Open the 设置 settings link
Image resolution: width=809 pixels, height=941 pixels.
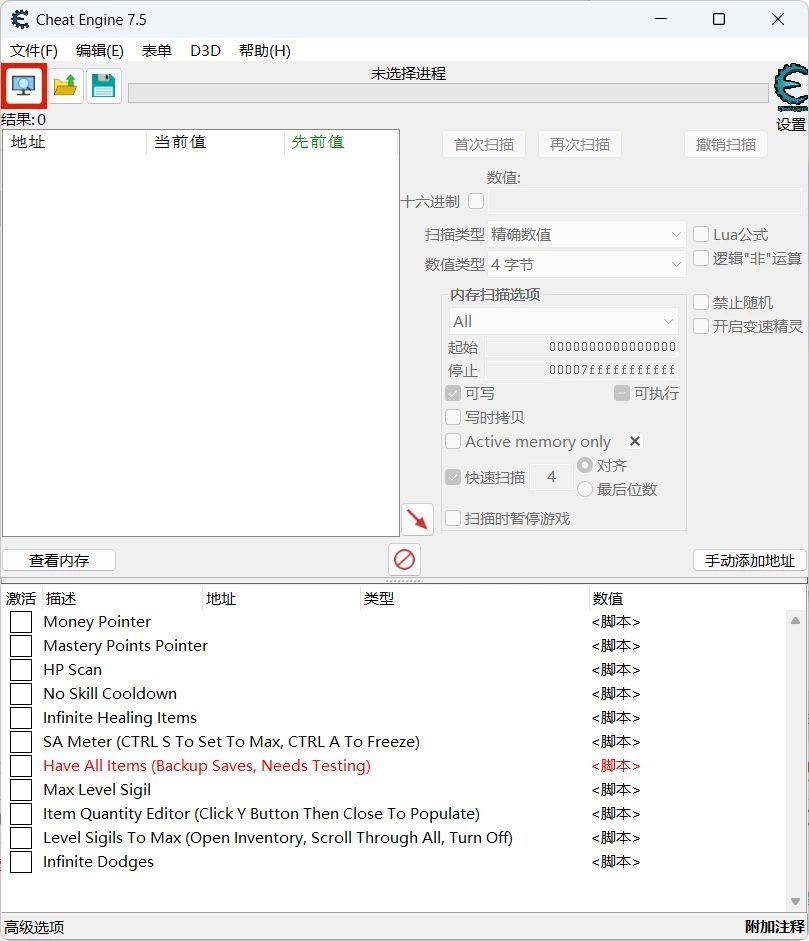pyautogui.click(x=790, y=124)
